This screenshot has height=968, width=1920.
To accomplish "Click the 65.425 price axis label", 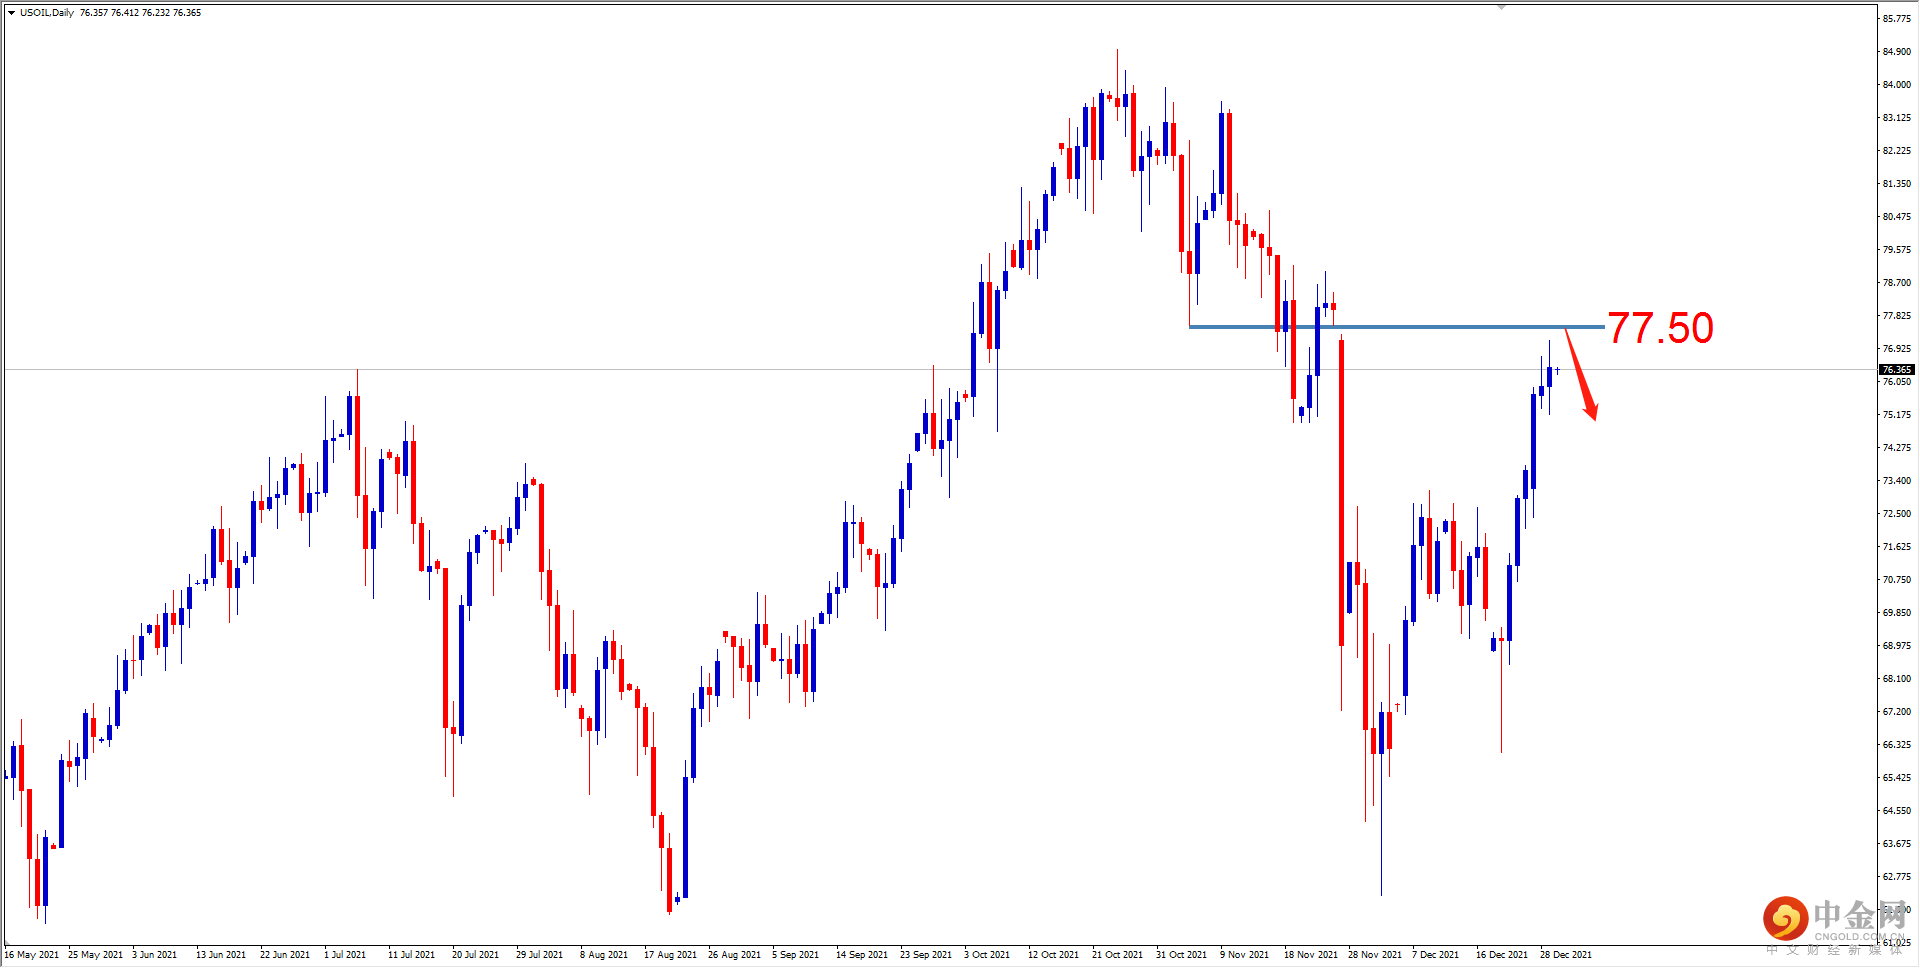I will [1897, 778].
